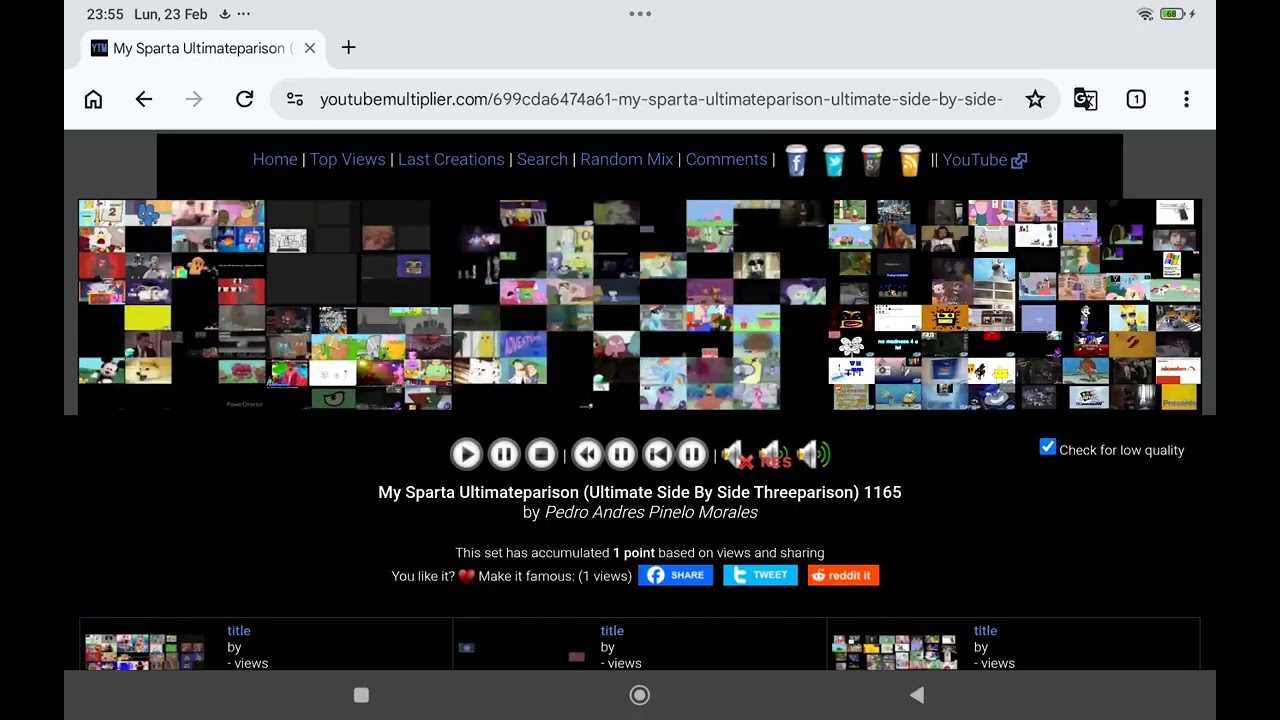Follow the YouTube external link
1280x720 pixels.
click(x=985, y=160)
